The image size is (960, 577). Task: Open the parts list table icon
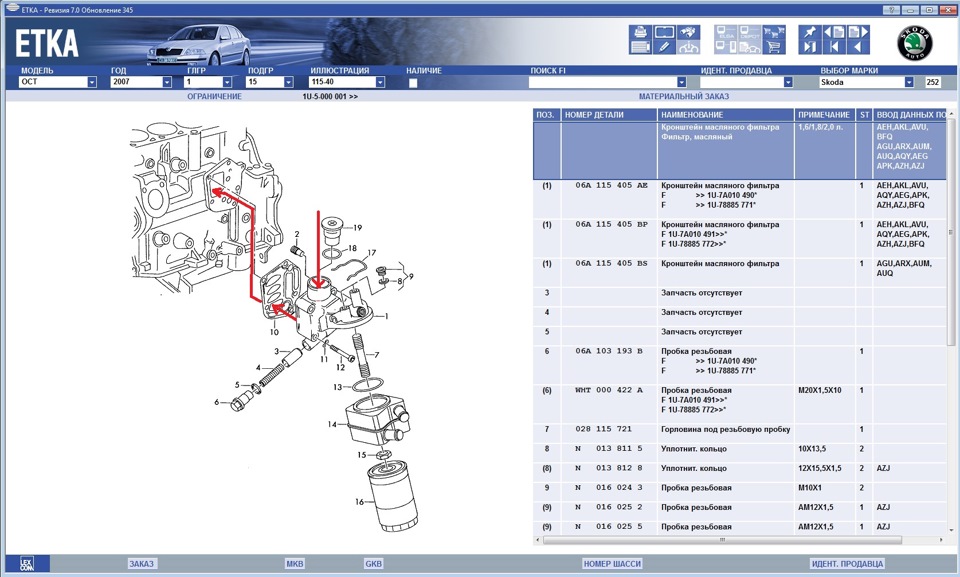coord(640,47)
